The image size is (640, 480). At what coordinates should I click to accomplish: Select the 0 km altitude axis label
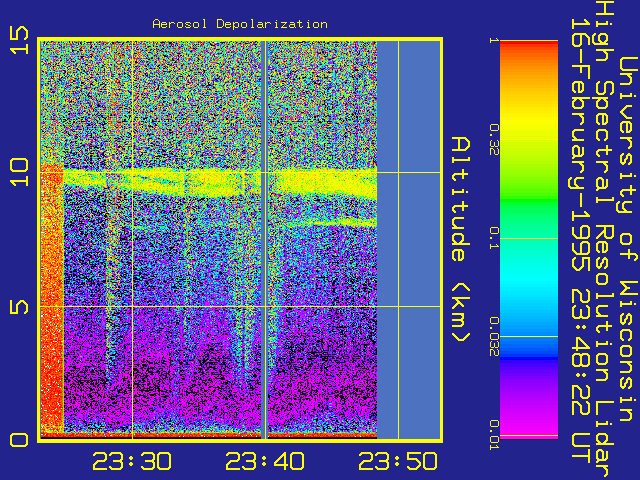click(x=19, y=440)
